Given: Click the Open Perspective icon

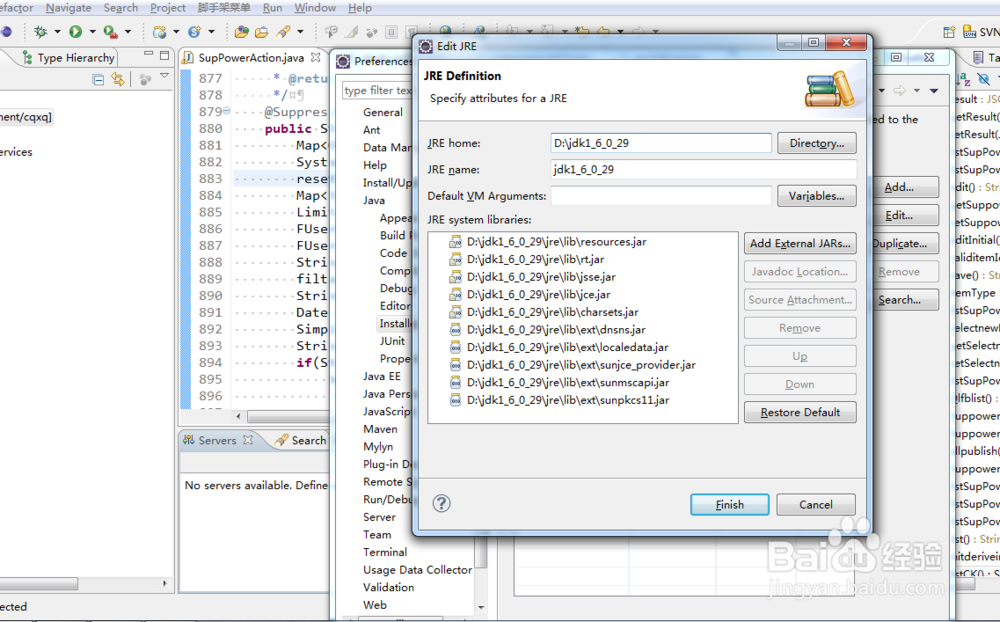Looking at the screenshot, I should click(950, 32).
